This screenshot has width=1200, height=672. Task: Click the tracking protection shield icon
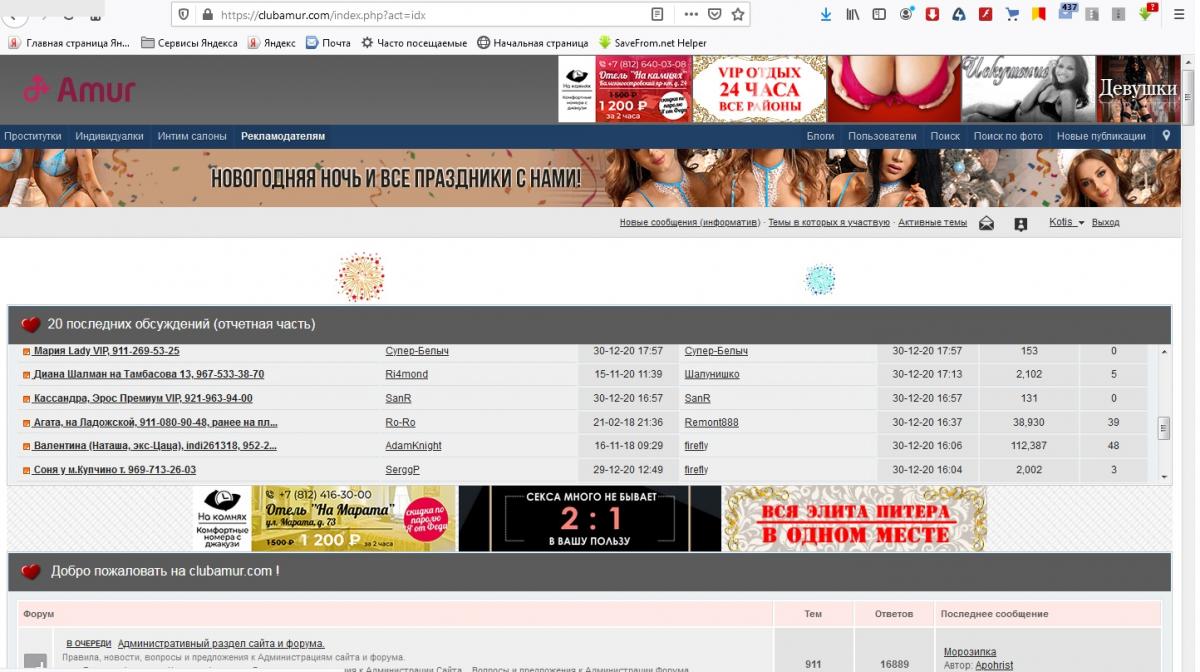(184, 15)
